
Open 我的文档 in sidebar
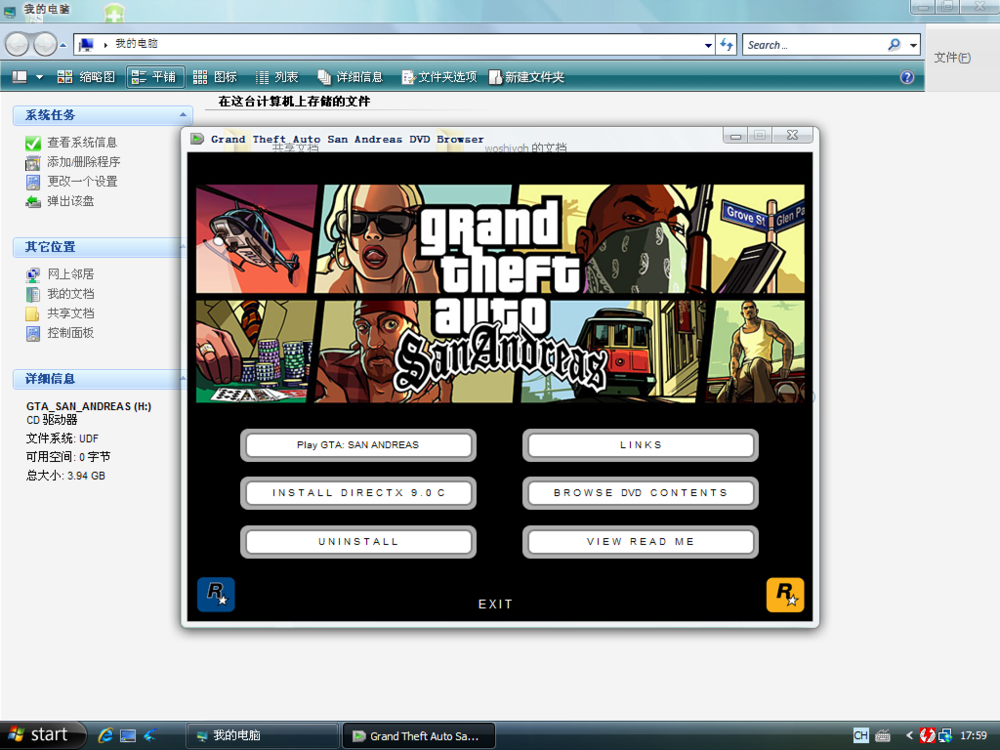click(70, 294)
